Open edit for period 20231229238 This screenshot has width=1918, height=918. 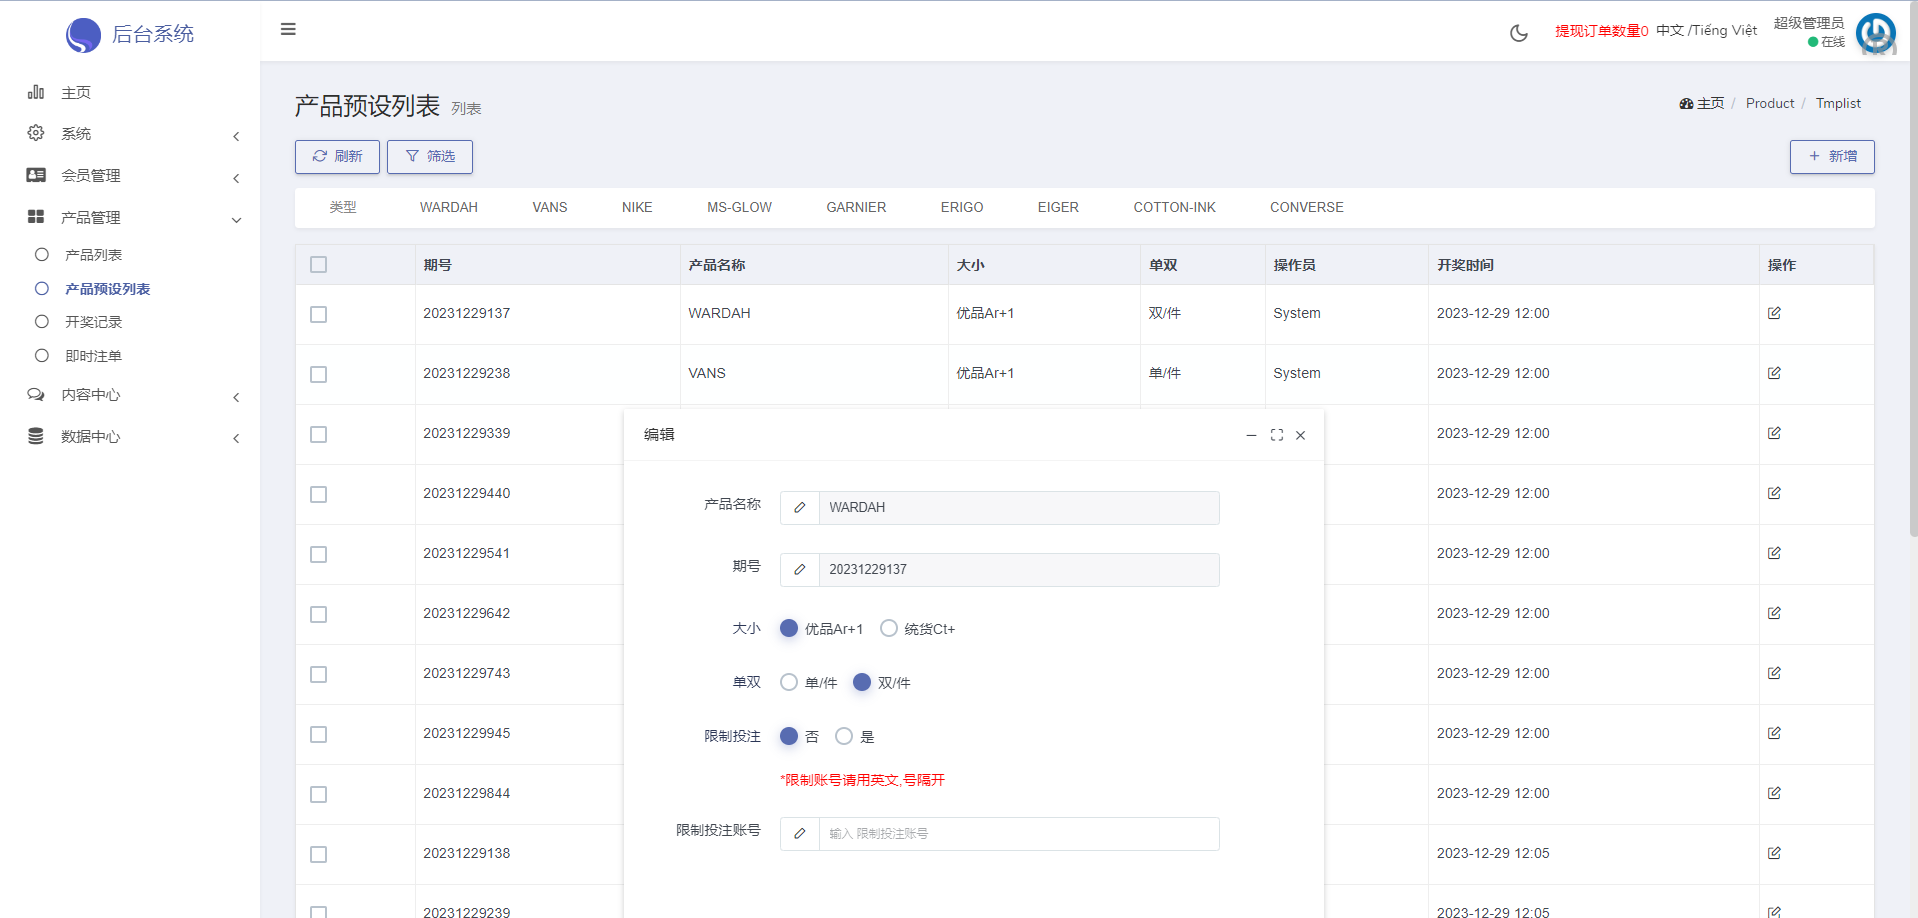click(x=1773, y=373)
